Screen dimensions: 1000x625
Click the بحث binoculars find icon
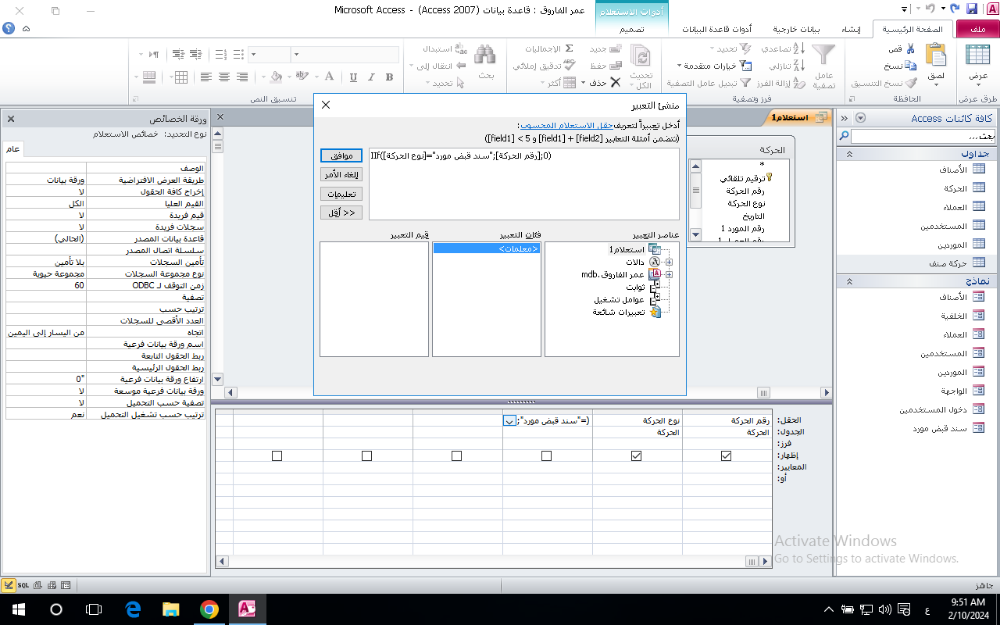pos(485,55)
